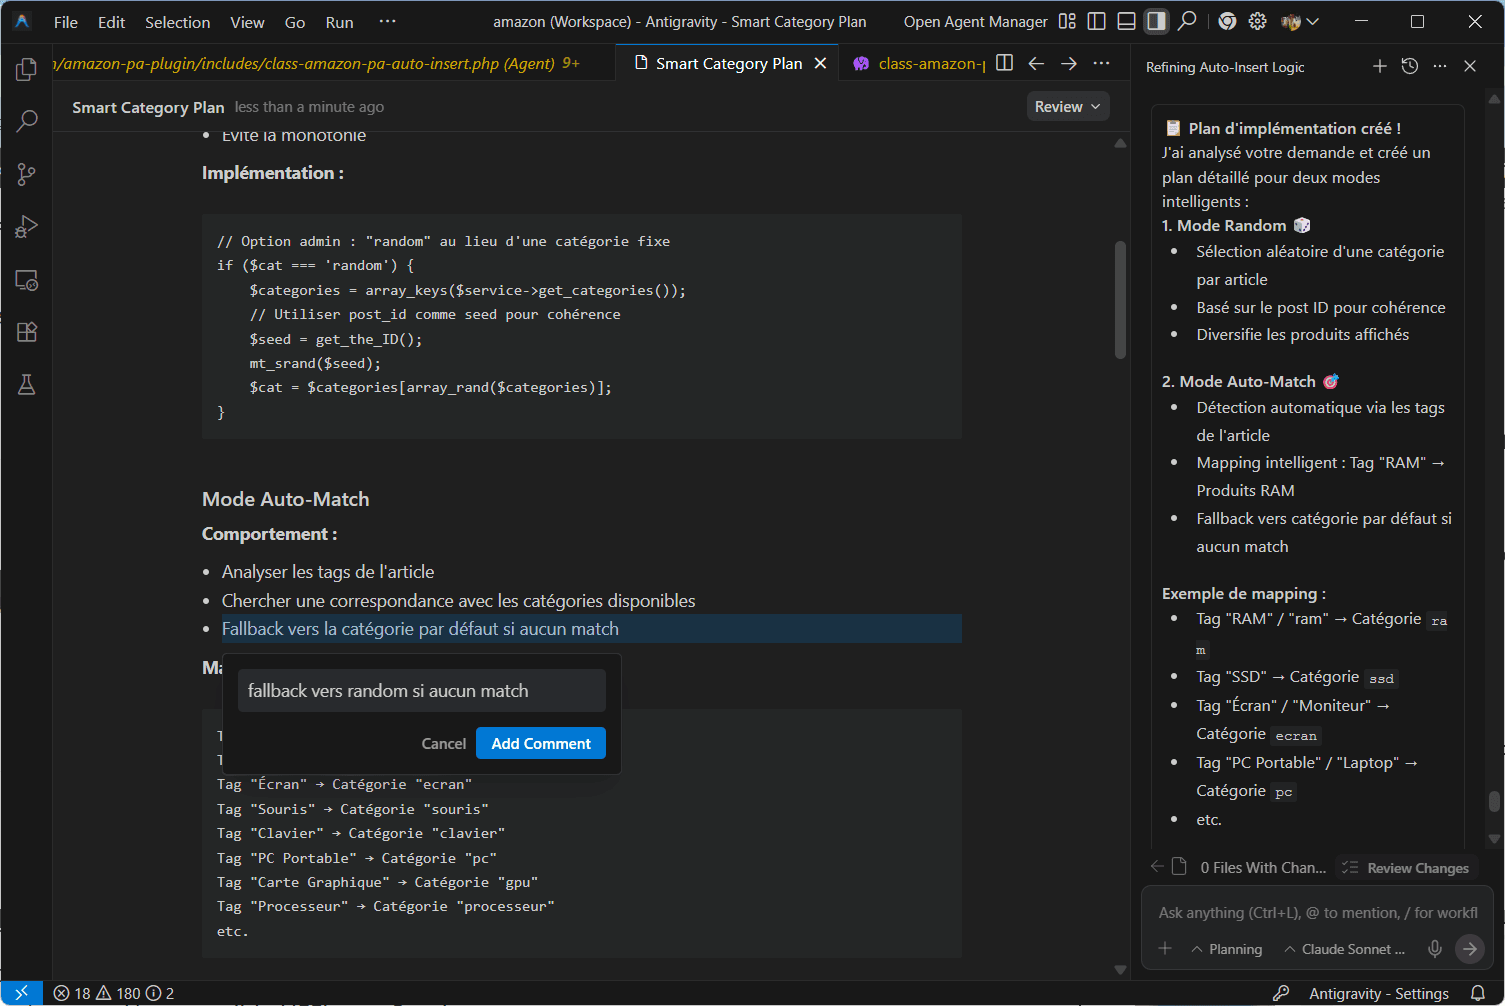Screen dimensions: 1505x1006
Task: Click the microphone voice input icon
Action: point(1435,949)
